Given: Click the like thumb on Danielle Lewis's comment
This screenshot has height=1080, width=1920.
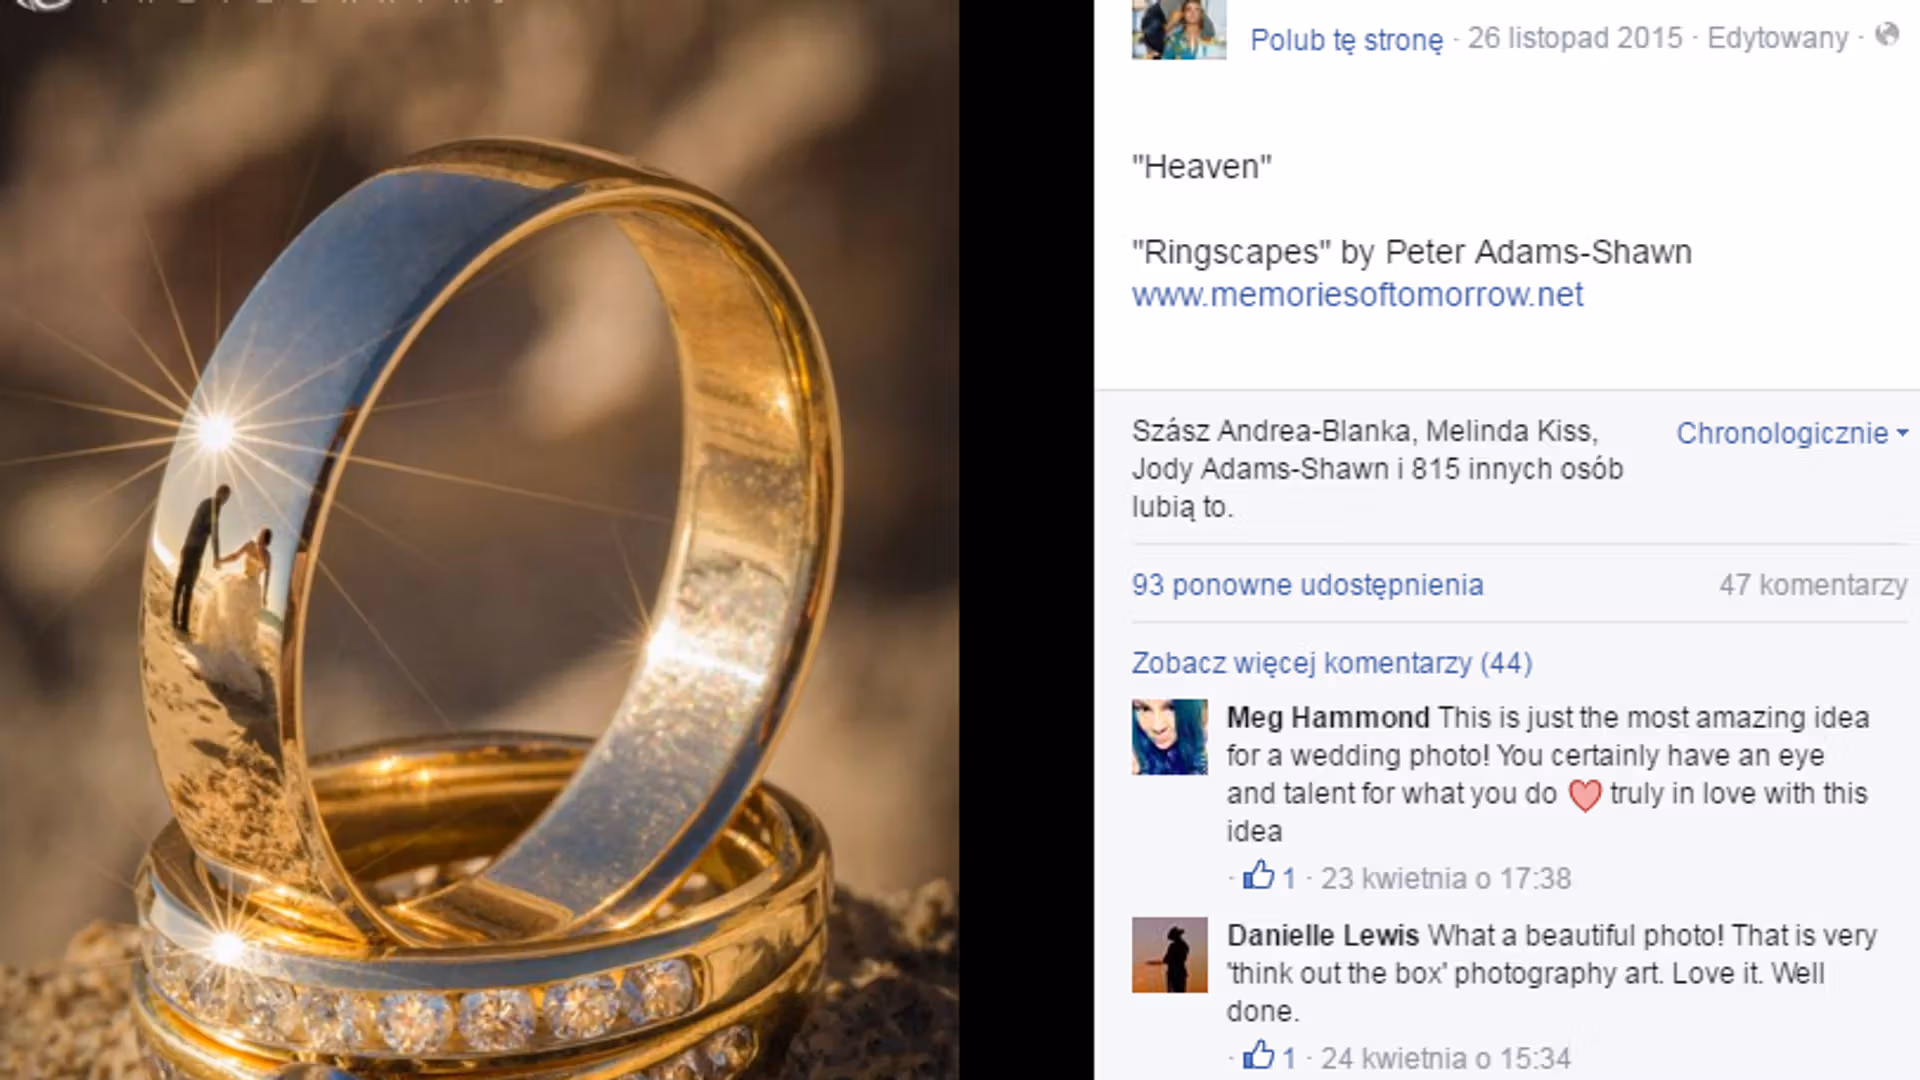Looking at the screenshot, I should pos(1258,1055).
